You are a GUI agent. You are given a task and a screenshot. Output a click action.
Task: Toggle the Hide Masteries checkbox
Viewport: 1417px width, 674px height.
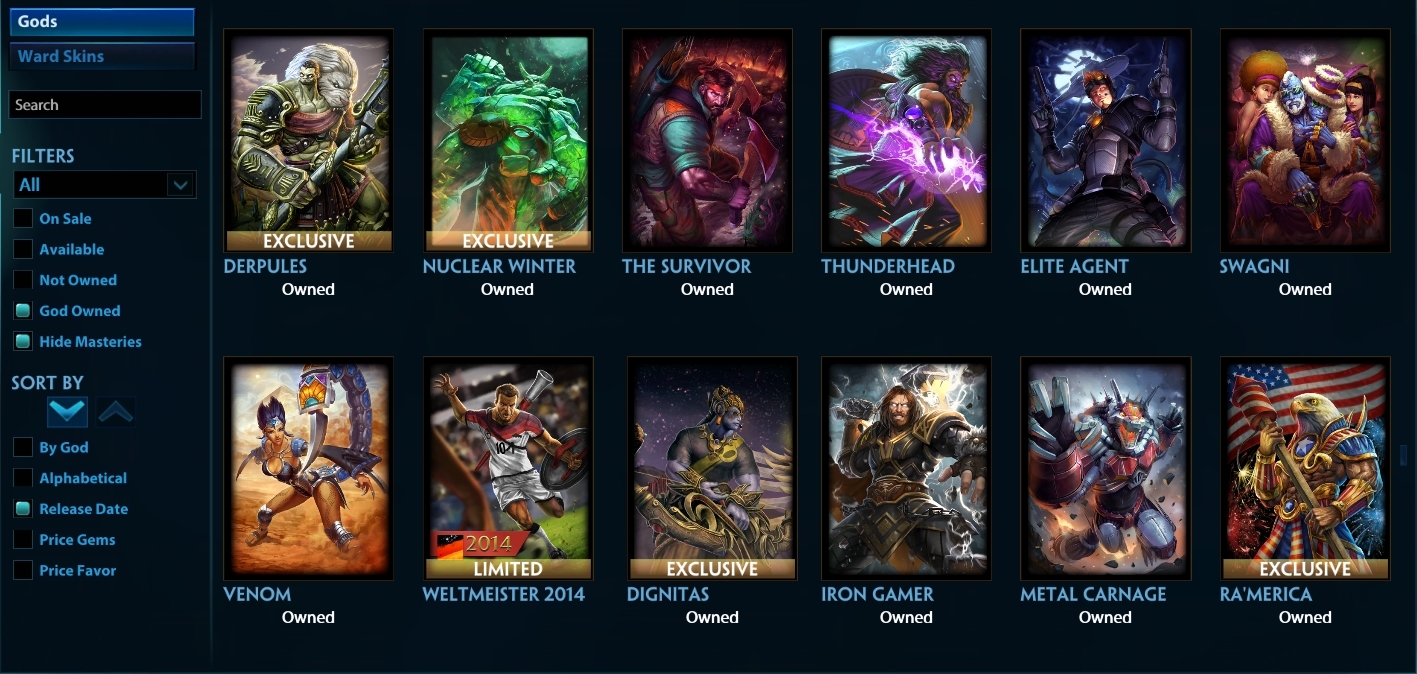coord(22,342)
